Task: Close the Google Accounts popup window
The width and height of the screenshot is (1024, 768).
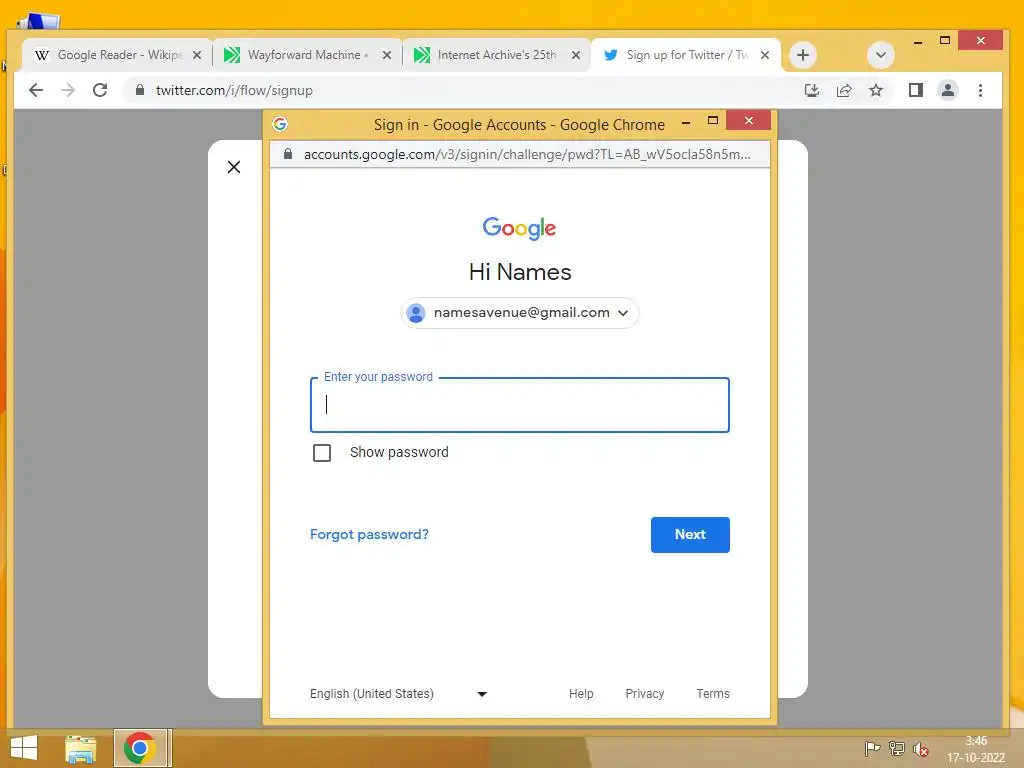Action: pos(748,121)
